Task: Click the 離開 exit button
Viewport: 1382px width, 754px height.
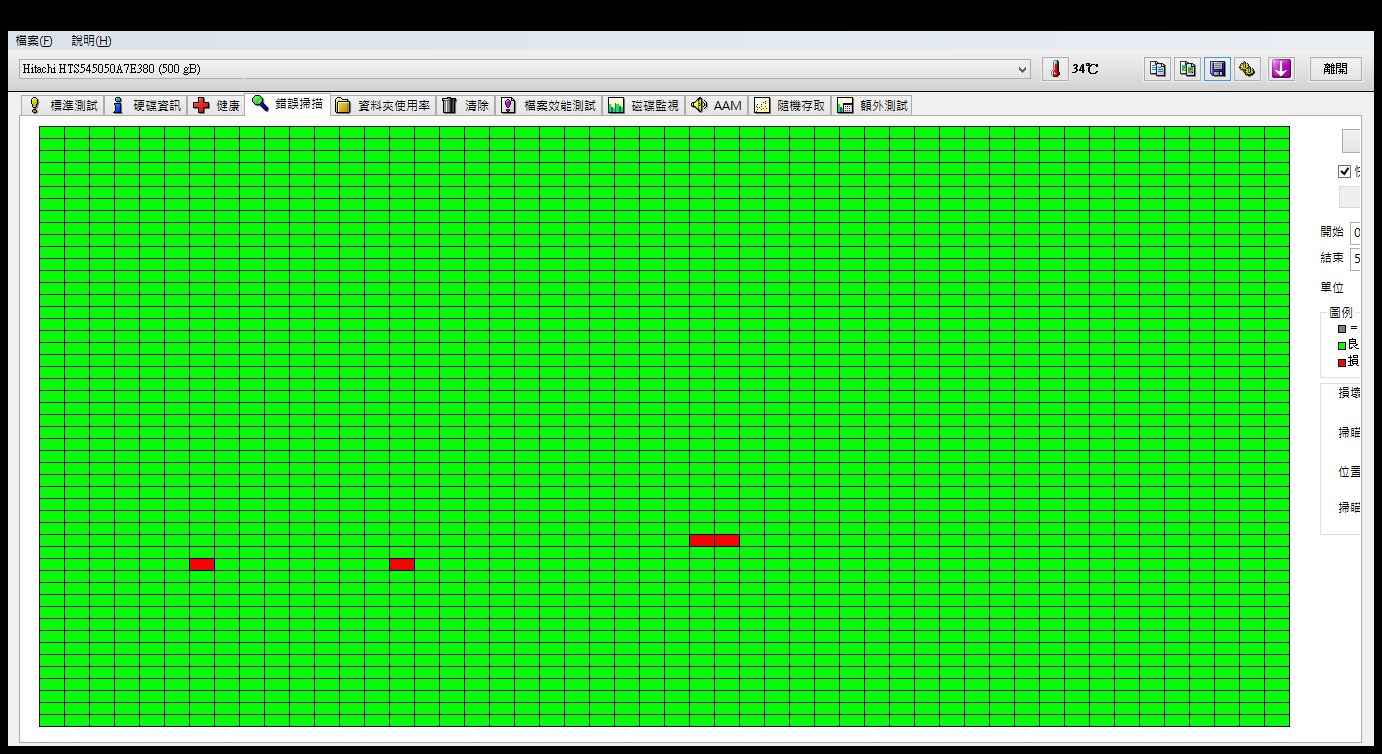Action: 1335,69
